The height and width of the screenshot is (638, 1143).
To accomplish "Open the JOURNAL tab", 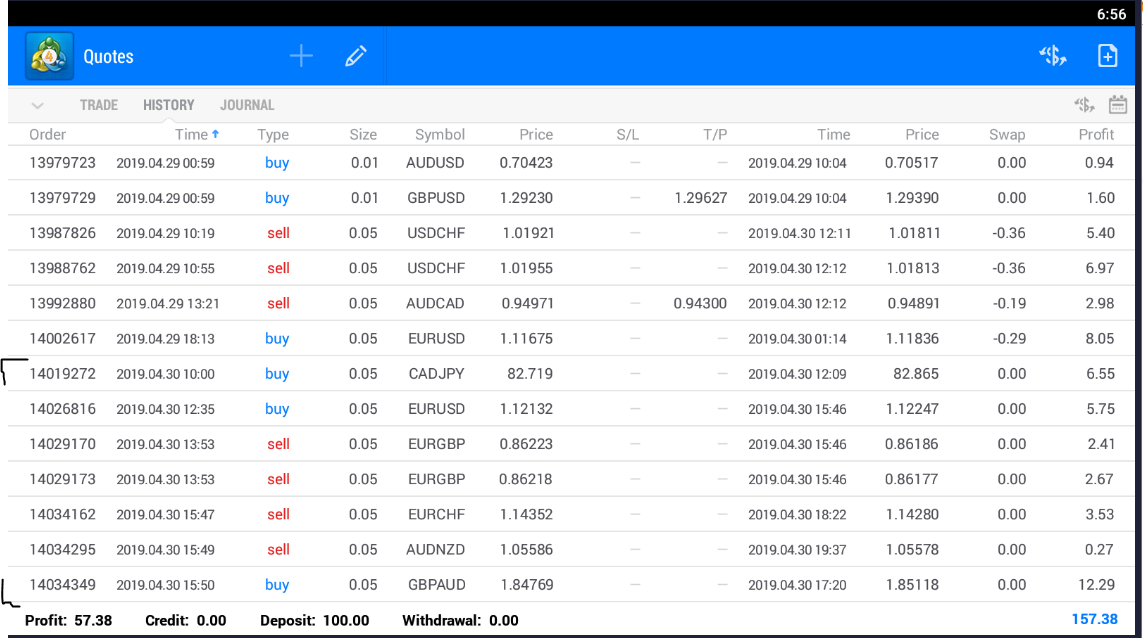I will point(247,105).
